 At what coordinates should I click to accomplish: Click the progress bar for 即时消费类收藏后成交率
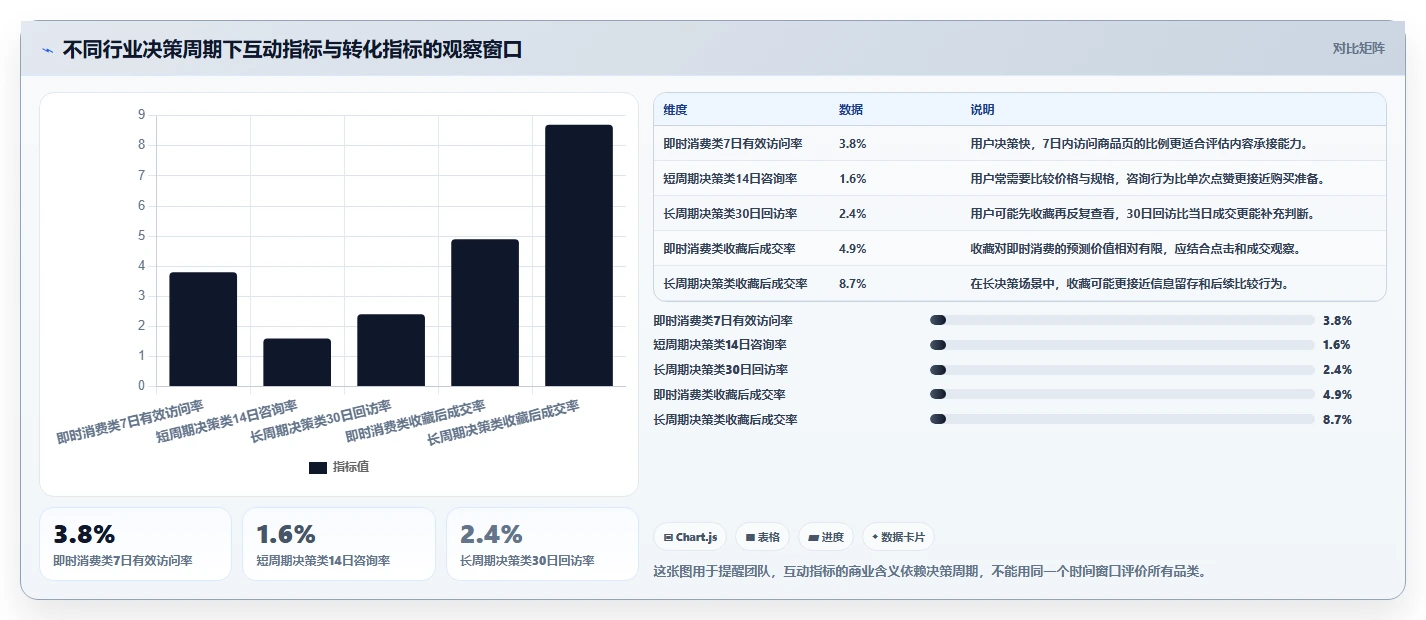click(1122, 395)
